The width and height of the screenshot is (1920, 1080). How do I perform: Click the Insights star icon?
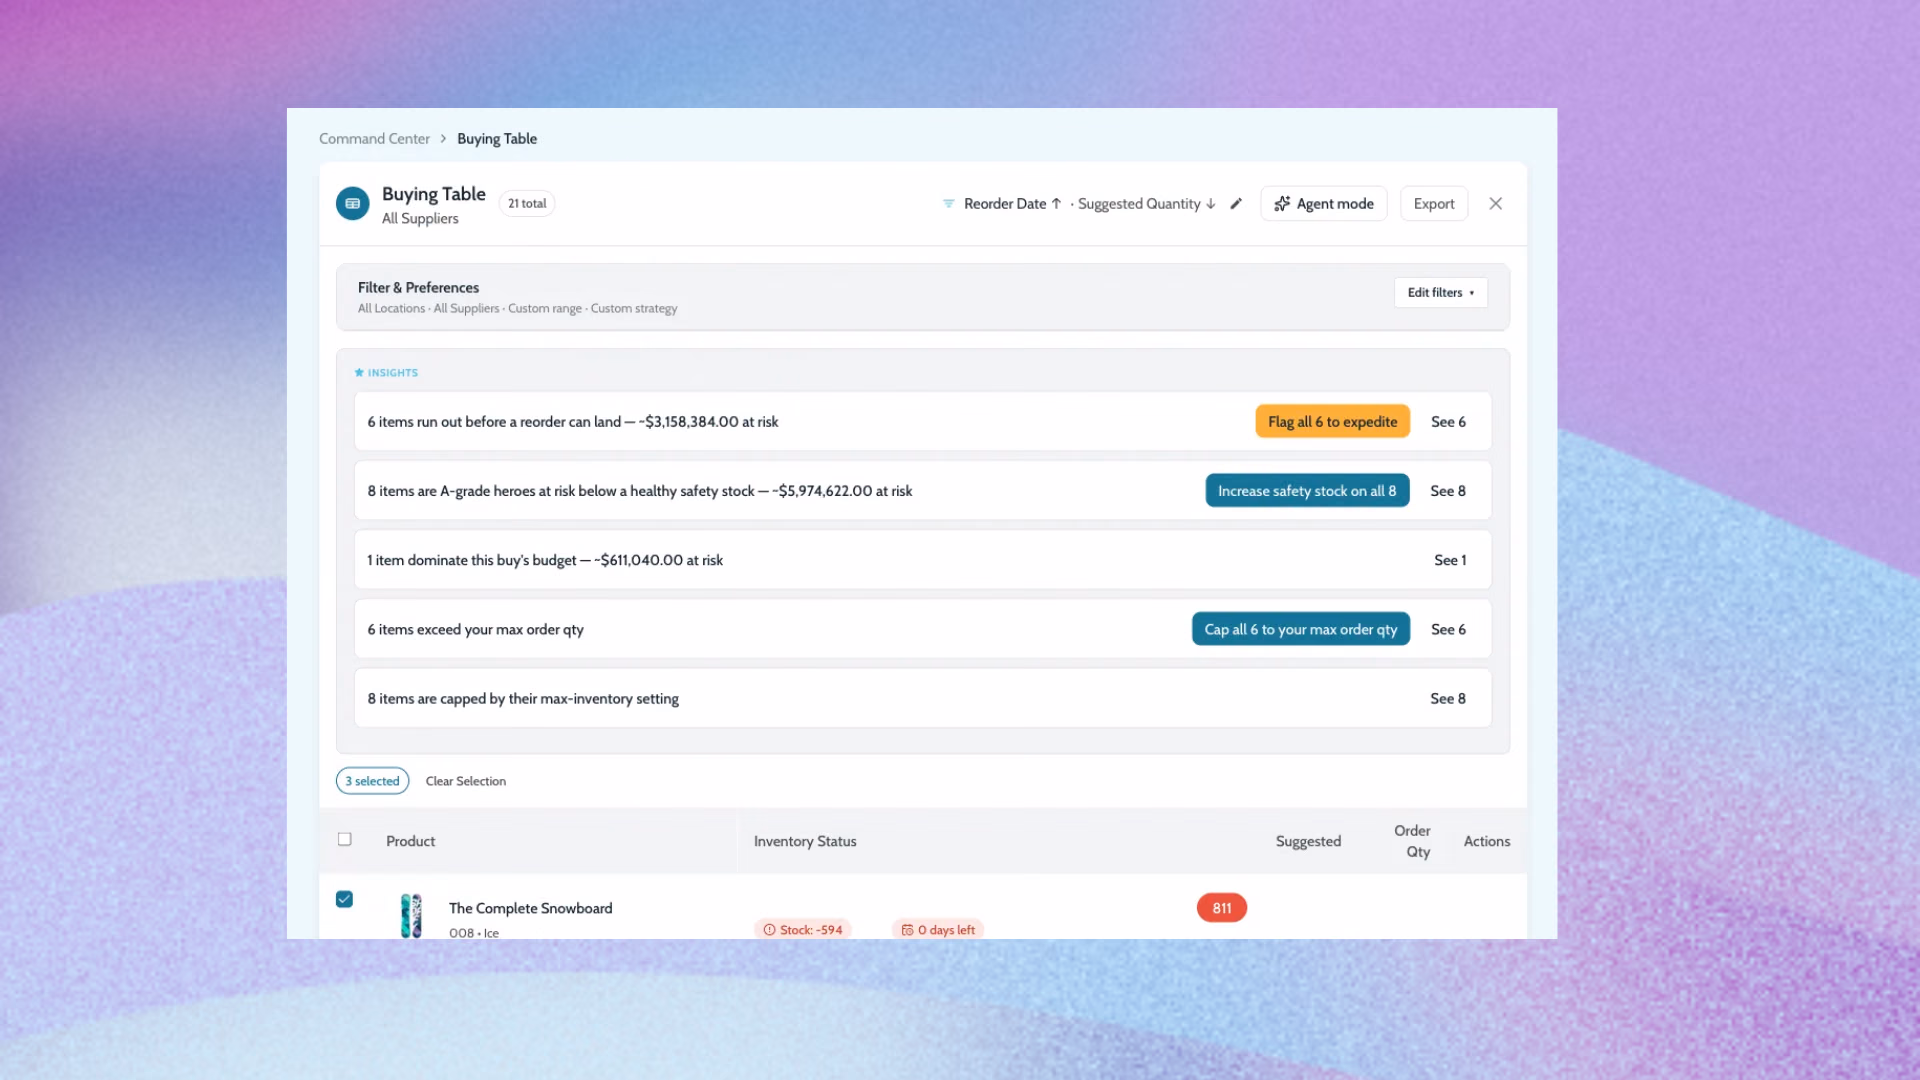[x=359, y=373]
